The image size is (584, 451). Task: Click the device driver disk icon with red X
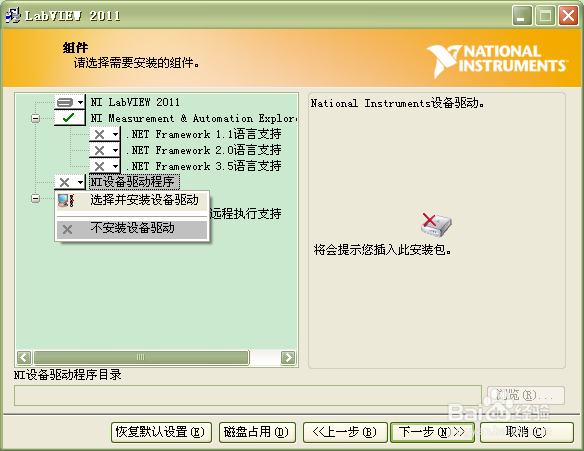pos(436,225)
